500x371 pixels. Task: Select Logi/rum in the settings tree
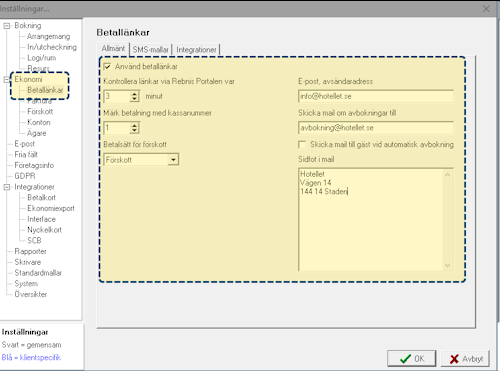click(42, 58)
